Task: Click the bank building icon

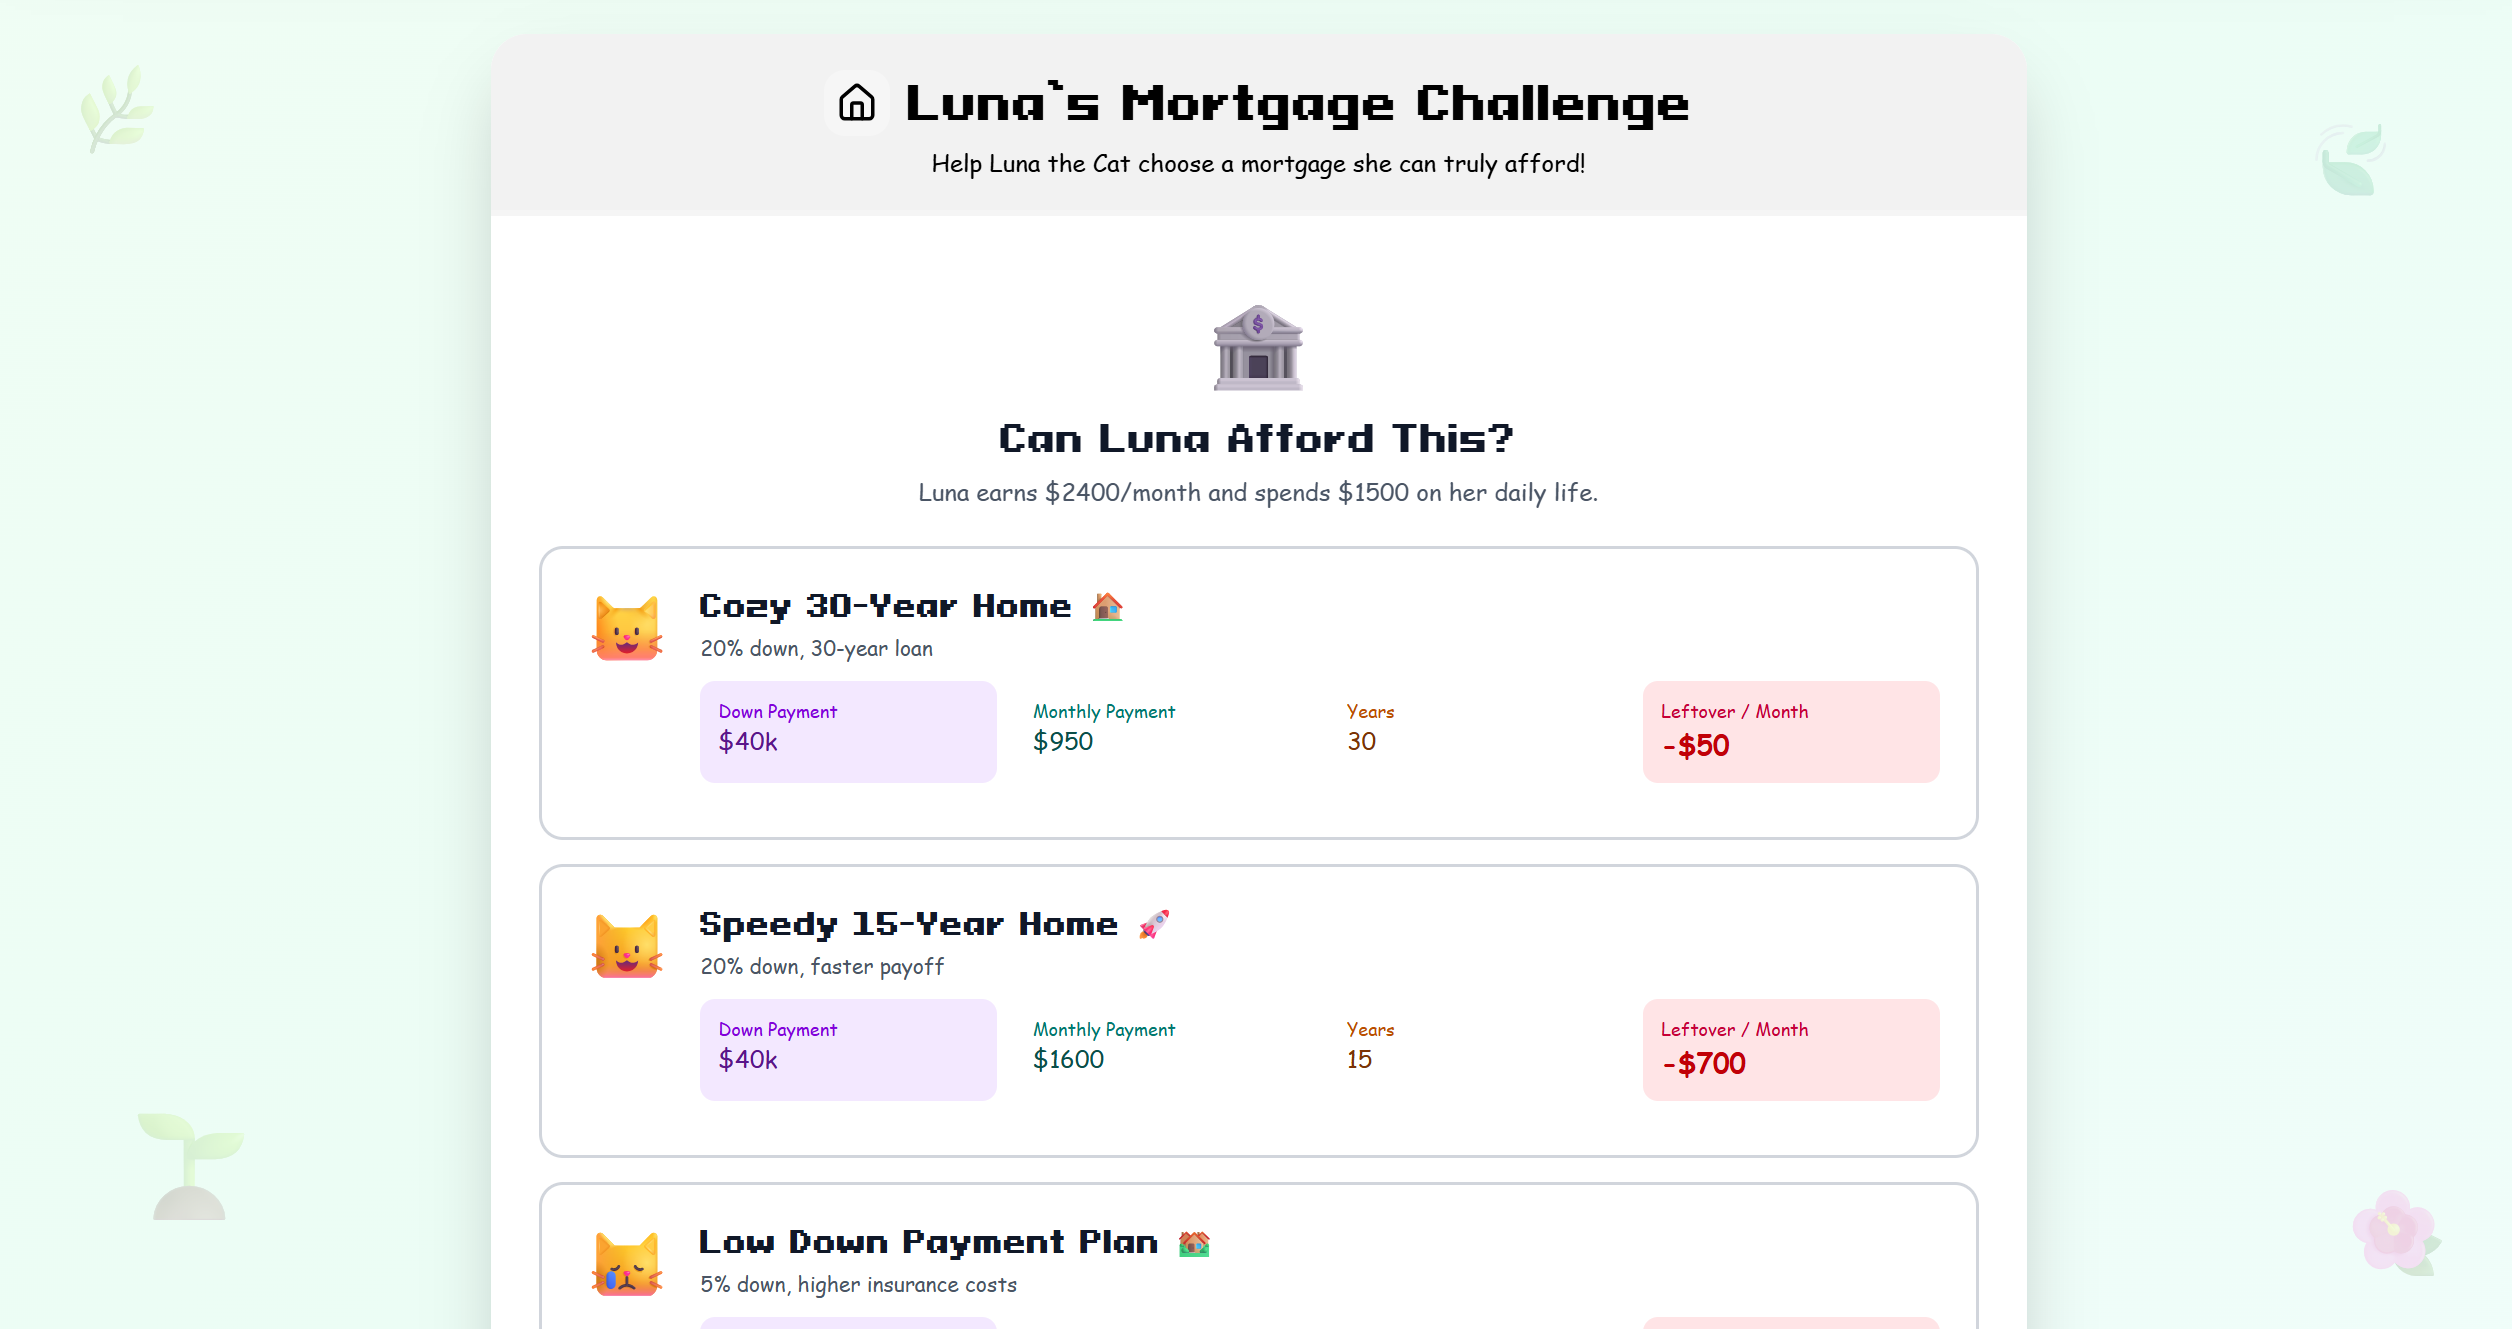Action: [1257, 348]
